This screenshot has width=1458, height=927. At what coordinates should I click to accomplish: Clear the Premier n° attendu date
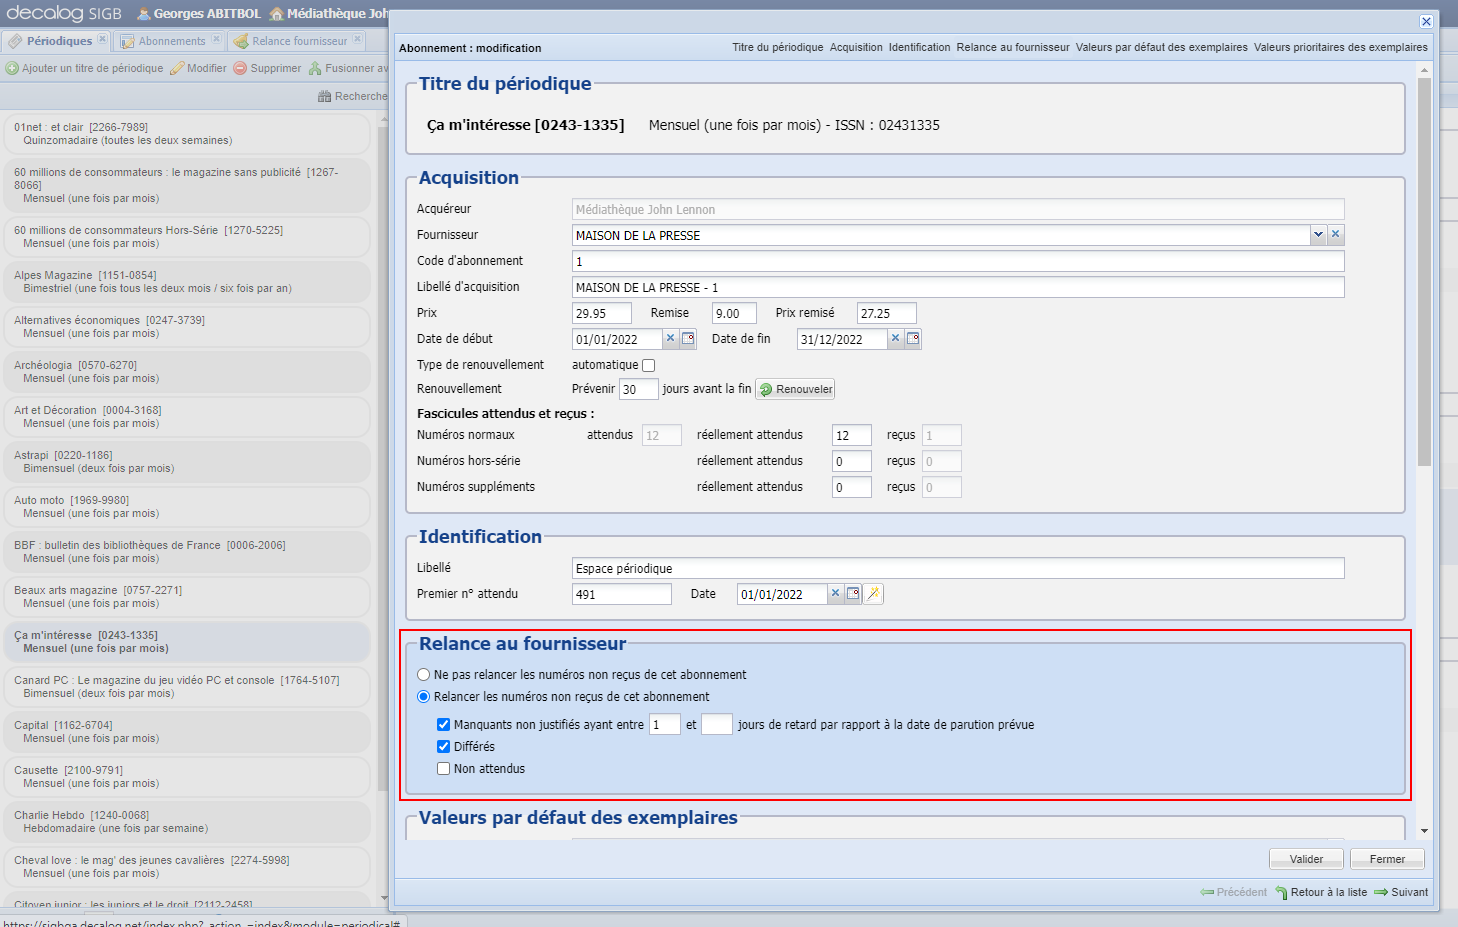point(836,594)
